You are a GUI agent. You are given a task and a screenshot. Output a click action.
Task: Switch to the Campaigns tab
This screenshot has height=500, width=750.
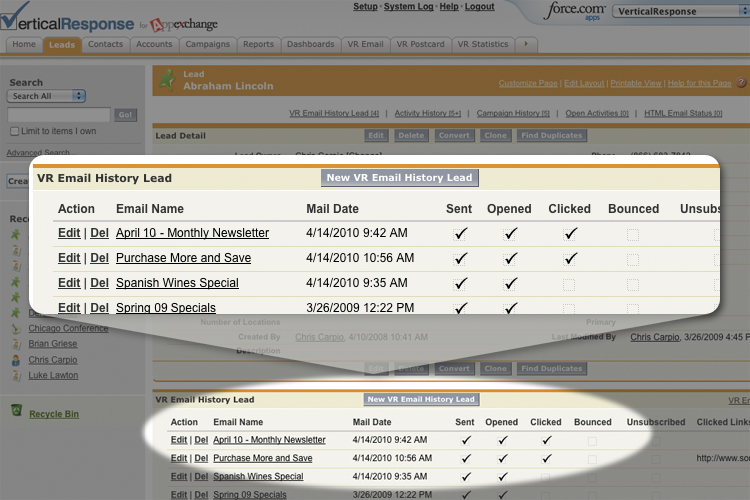pyautogui.click(x=207, y=44)
